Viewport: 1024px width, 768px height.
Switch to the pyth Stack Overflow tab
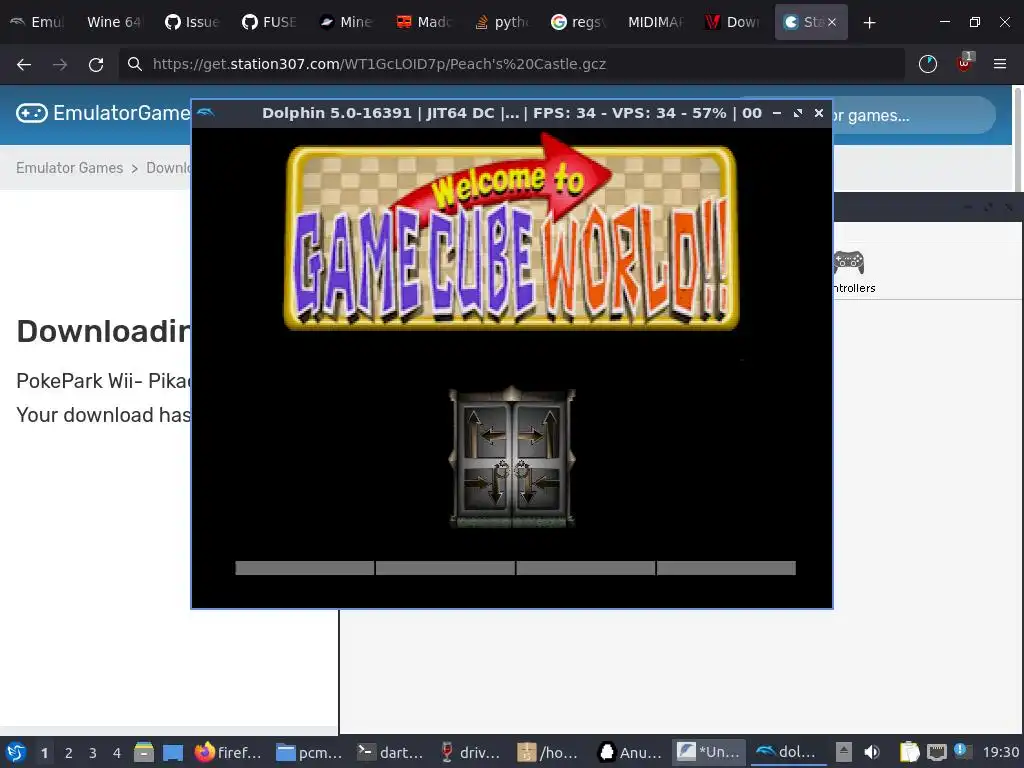[500, 22]
